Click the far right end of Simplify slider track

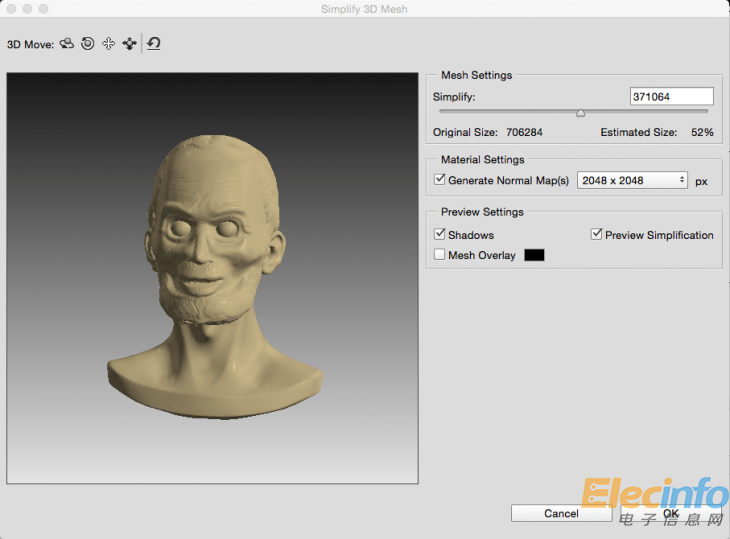click(706, 112)
